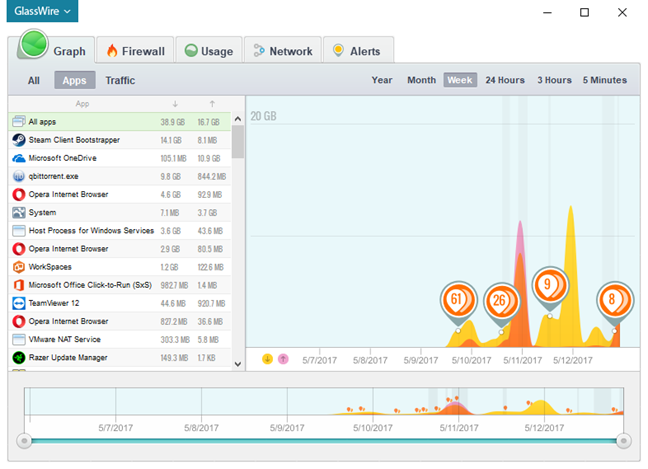This screenshot has height=469, width=648.
Task: Click the left timeline range slider handle
Action: [24, 441]
